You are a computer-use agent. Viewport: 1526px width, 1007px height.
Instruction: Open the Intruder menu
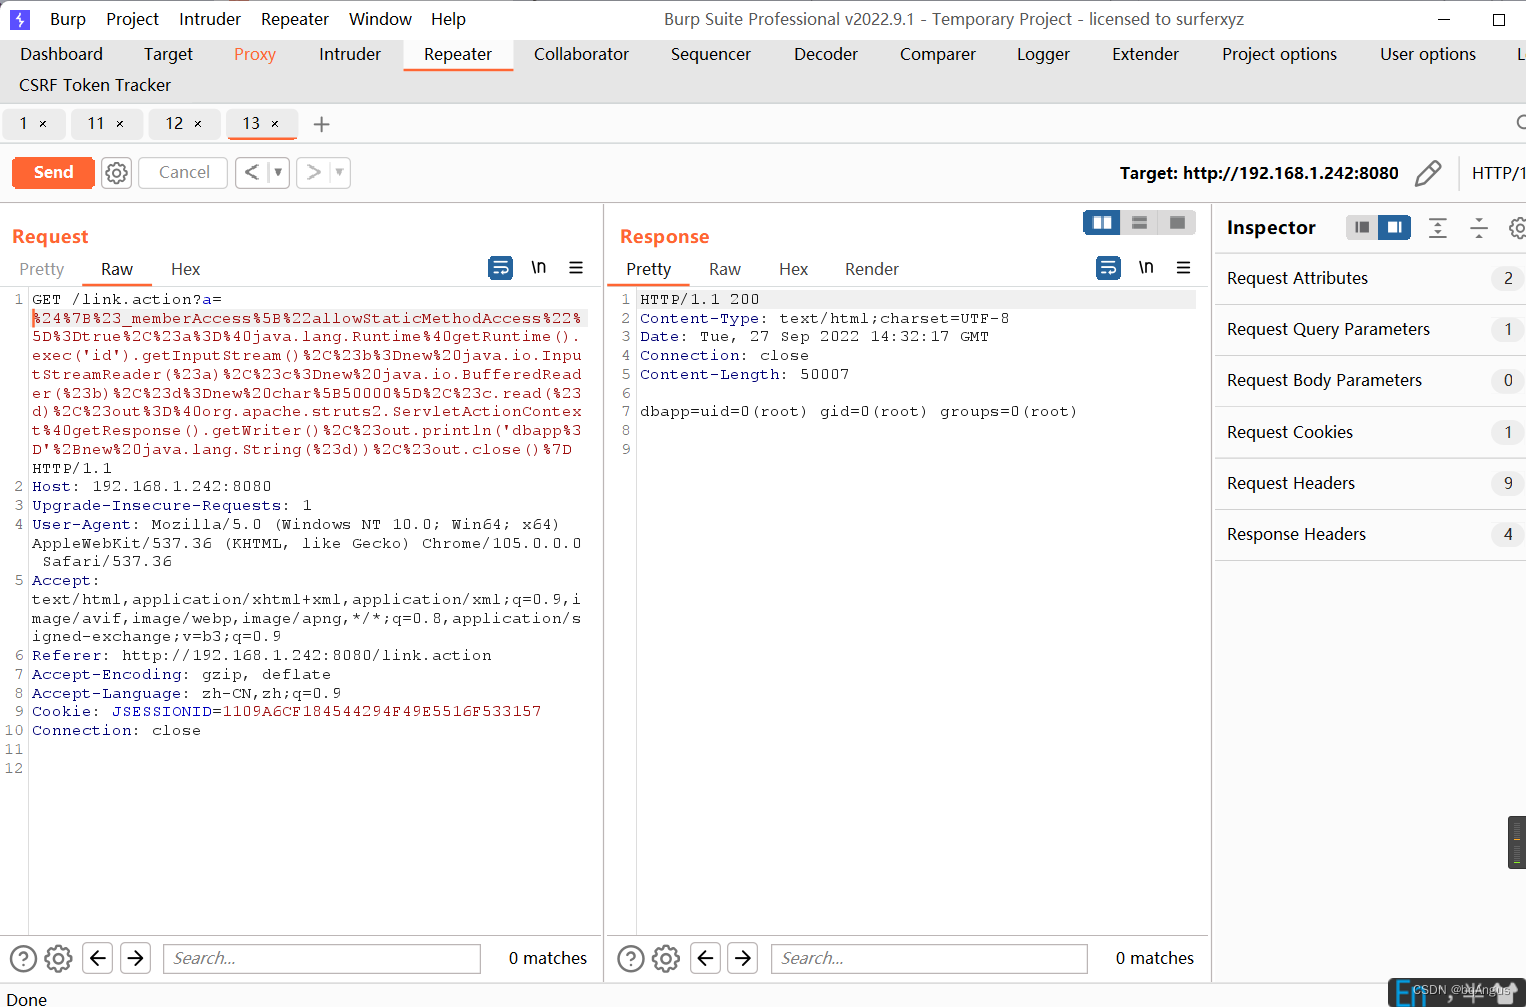coord(210,19)
